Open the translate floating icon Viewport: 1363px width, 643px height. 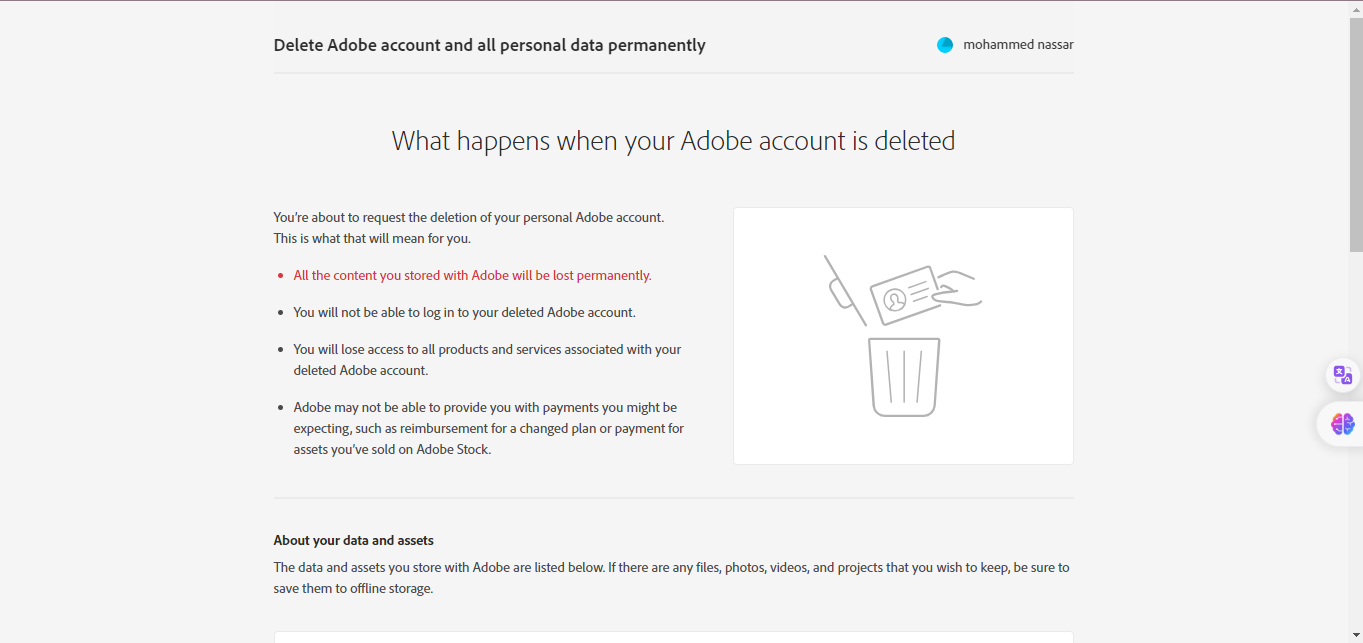1342,376
